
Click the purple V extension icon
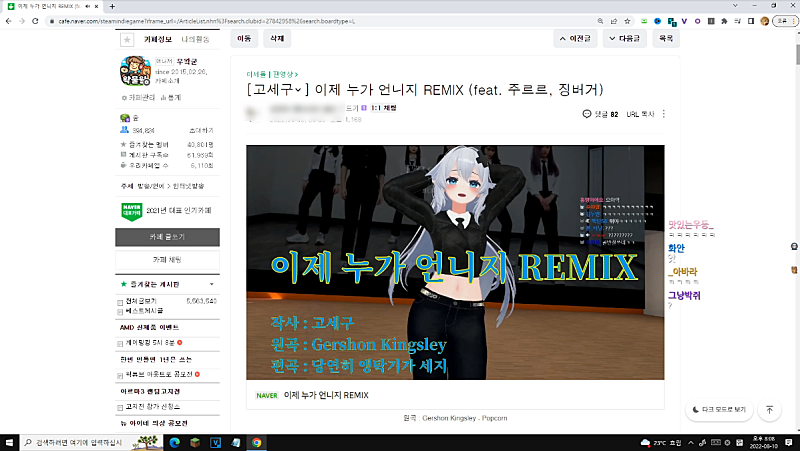684,21
